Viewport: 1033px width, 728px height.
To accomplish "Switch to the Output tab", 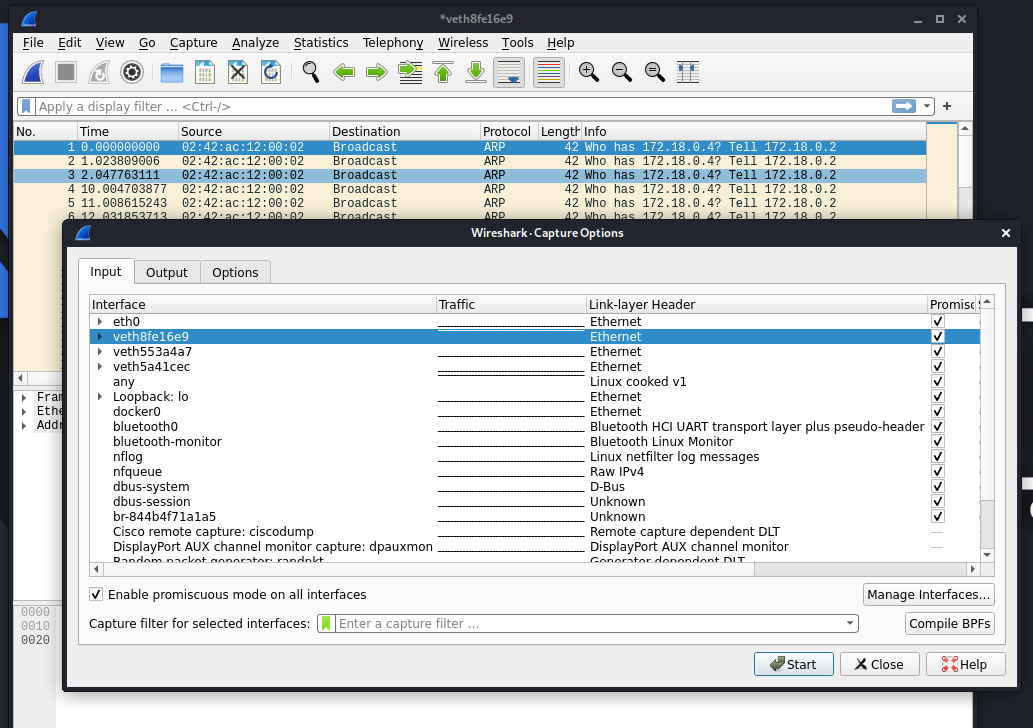I will (167, 272).
